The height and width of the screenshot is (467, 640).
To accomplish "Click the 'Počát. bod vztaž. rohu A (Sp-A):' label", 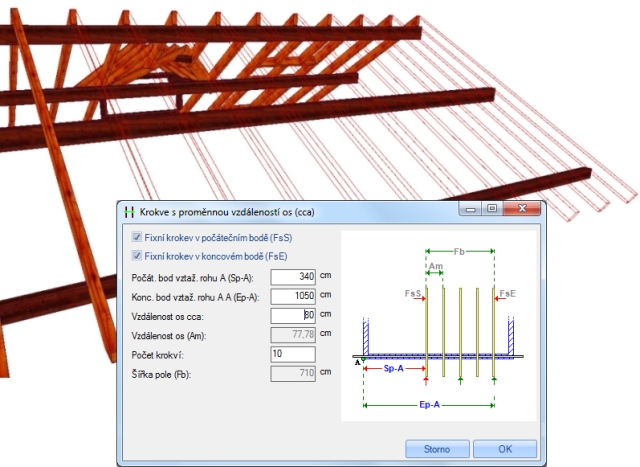I will tap(192, 278).
